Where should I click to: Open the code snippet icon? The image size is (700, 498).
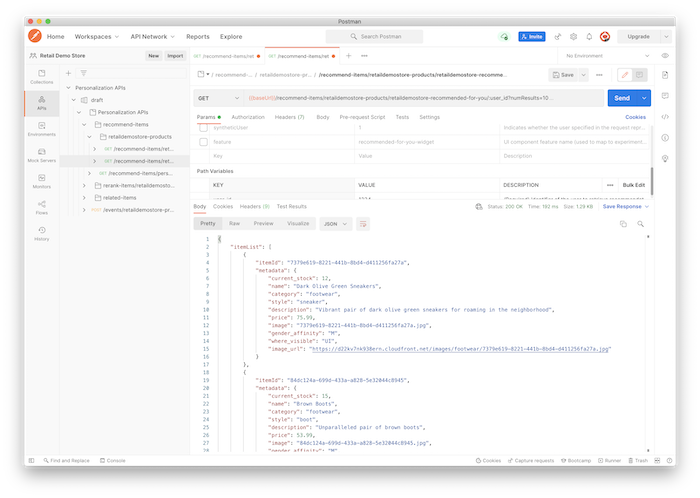point(665,117)
